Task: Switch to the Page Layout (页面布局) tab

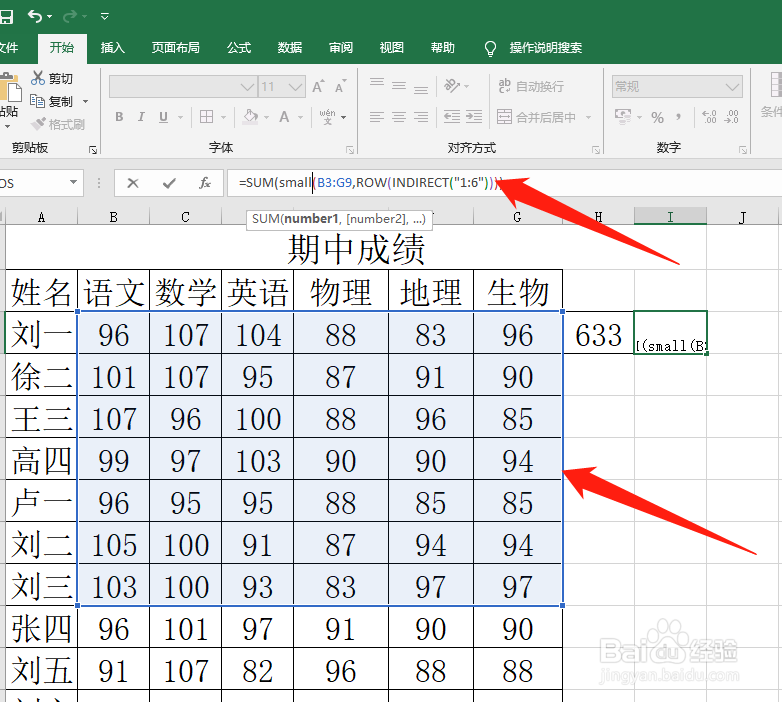Action: tap(176, 48)
